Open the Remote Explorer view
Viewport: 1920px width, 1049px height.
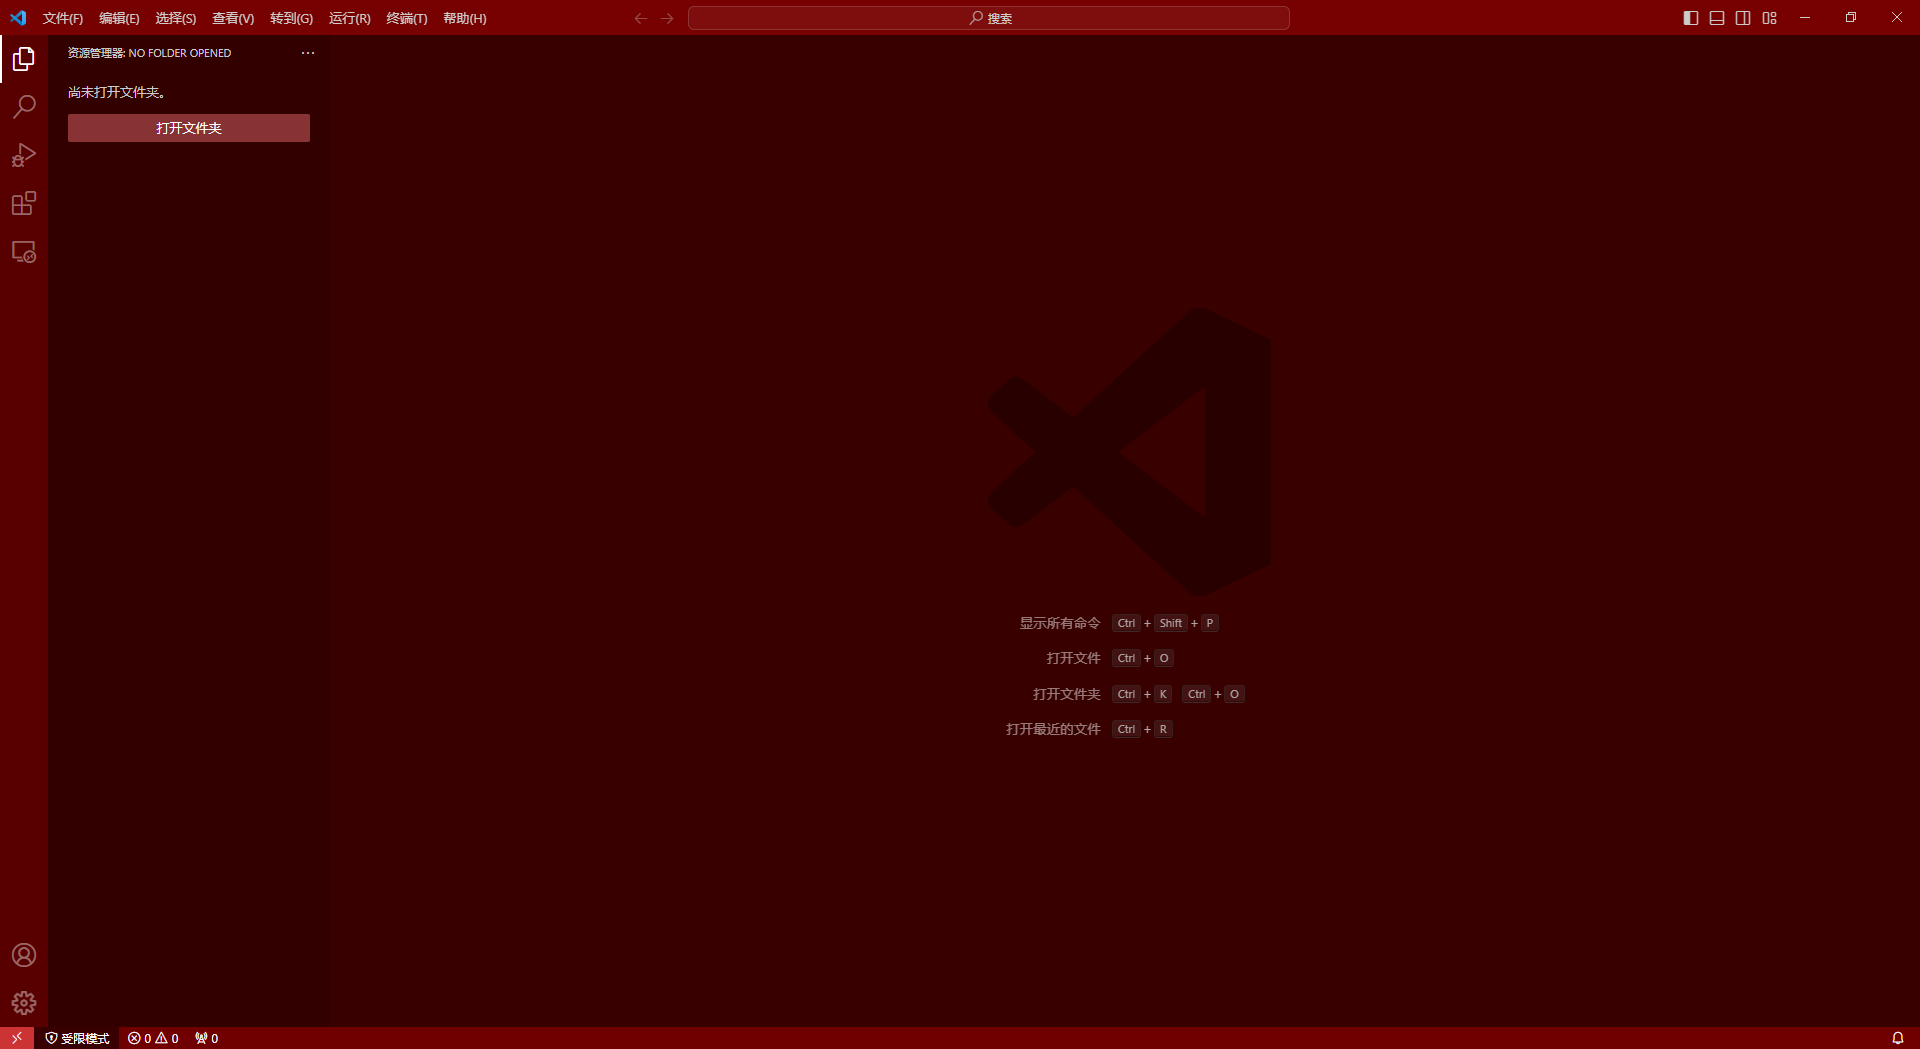point(24,252)
